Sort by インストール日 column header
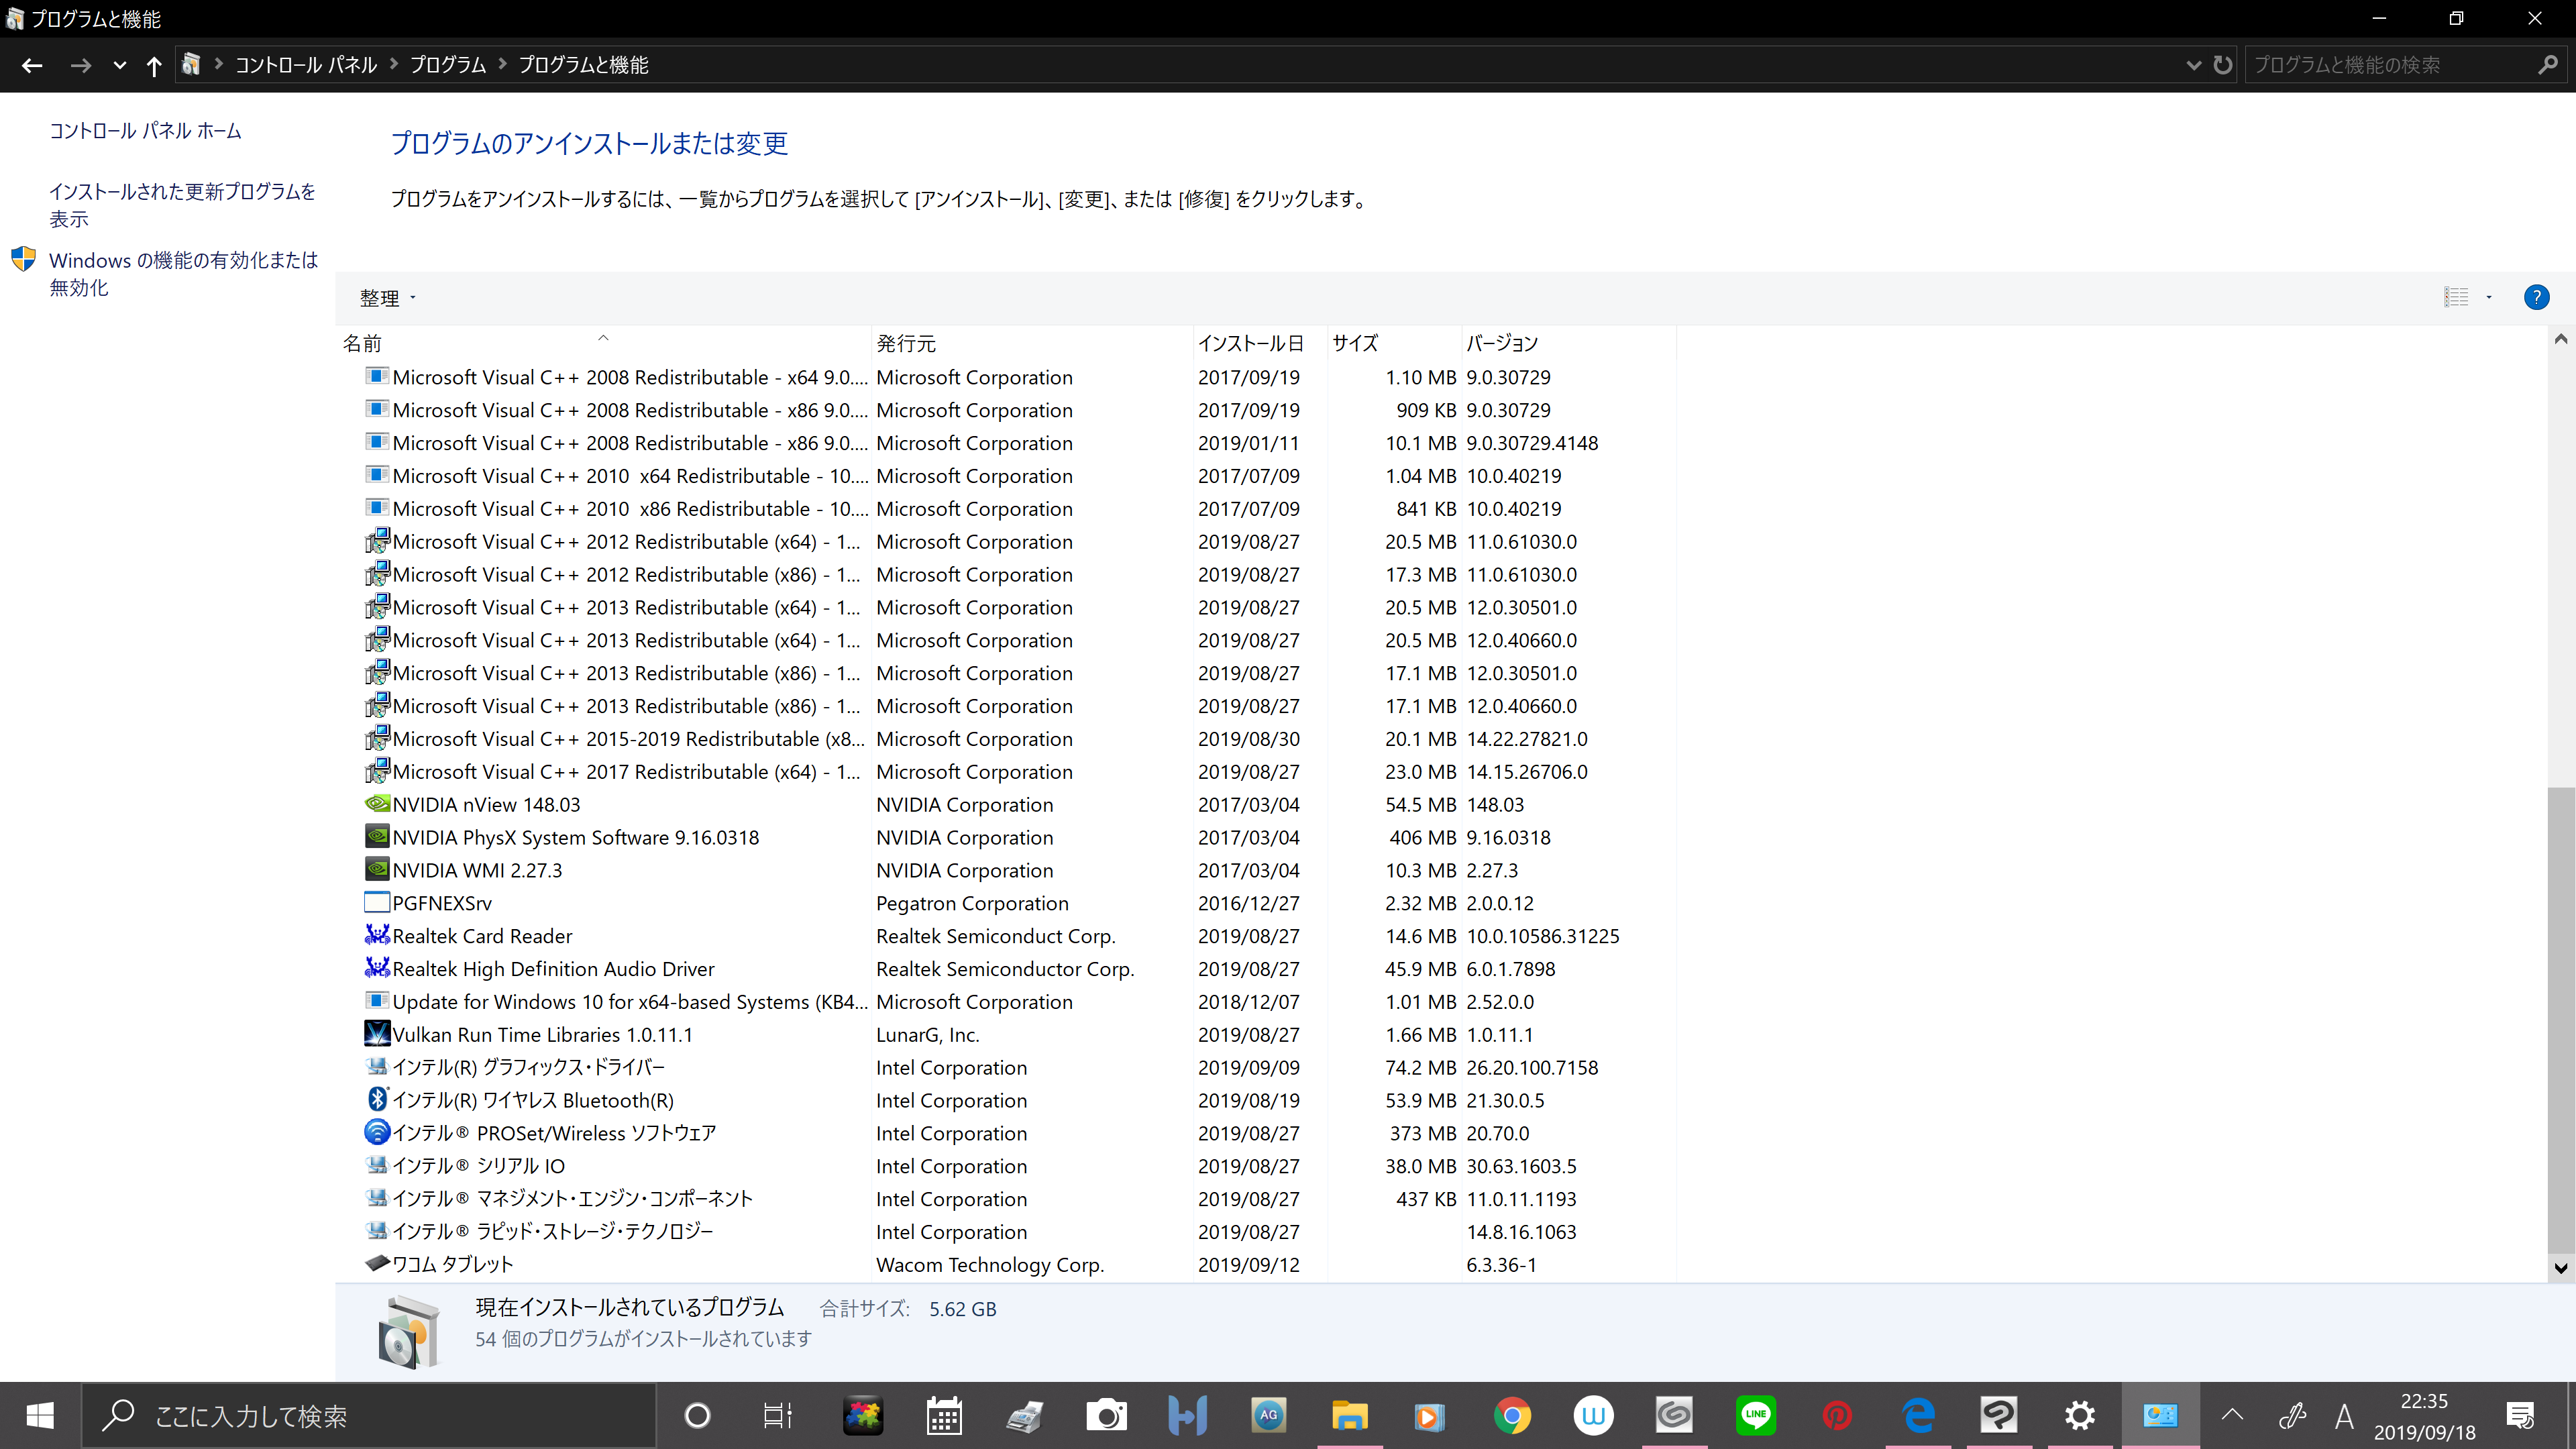Image resolution: width=2576 pixels, height=1449 pixels. (x=1250, y=343)
